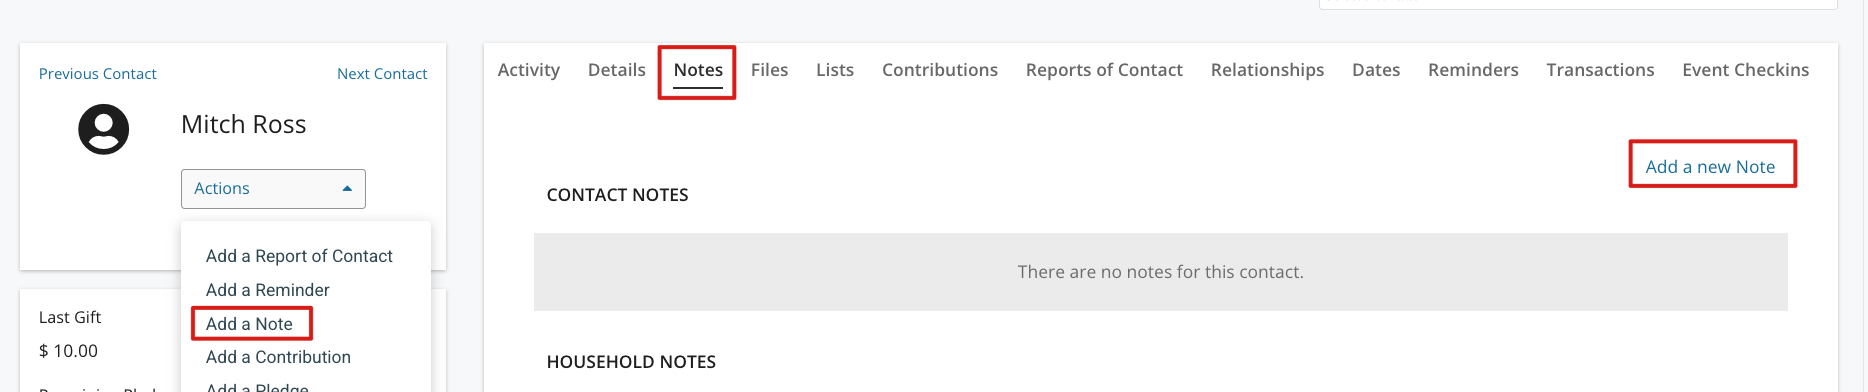The width and height of the screenshot is (1868, 392).
Task: Open the Relationships tab
Action: point(1267,70)
